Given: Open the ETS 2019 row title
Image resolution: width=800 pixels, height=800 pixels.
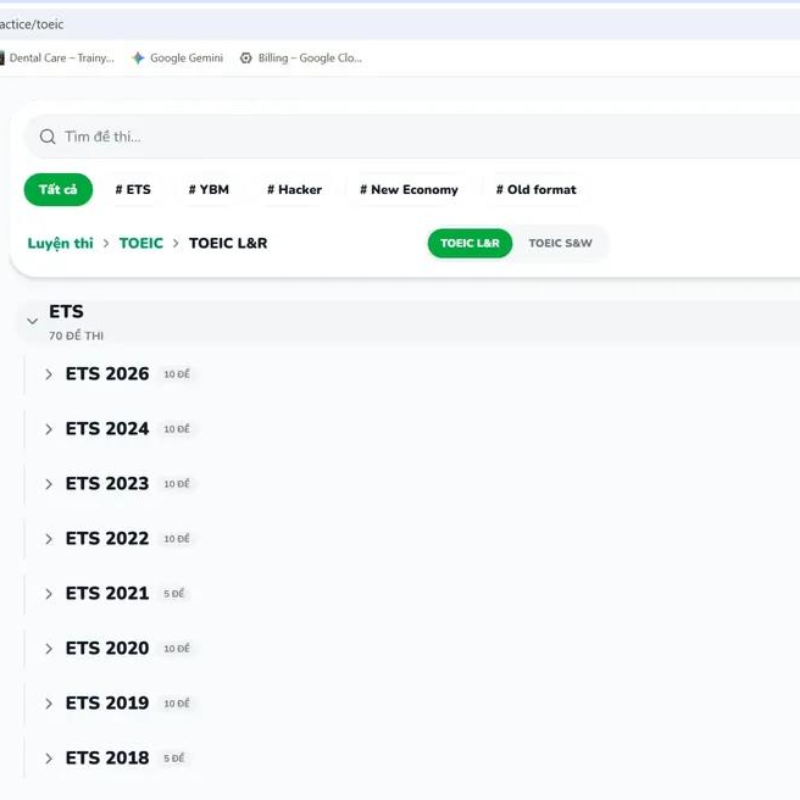Looking at the screenshot, I should (107, 703).
